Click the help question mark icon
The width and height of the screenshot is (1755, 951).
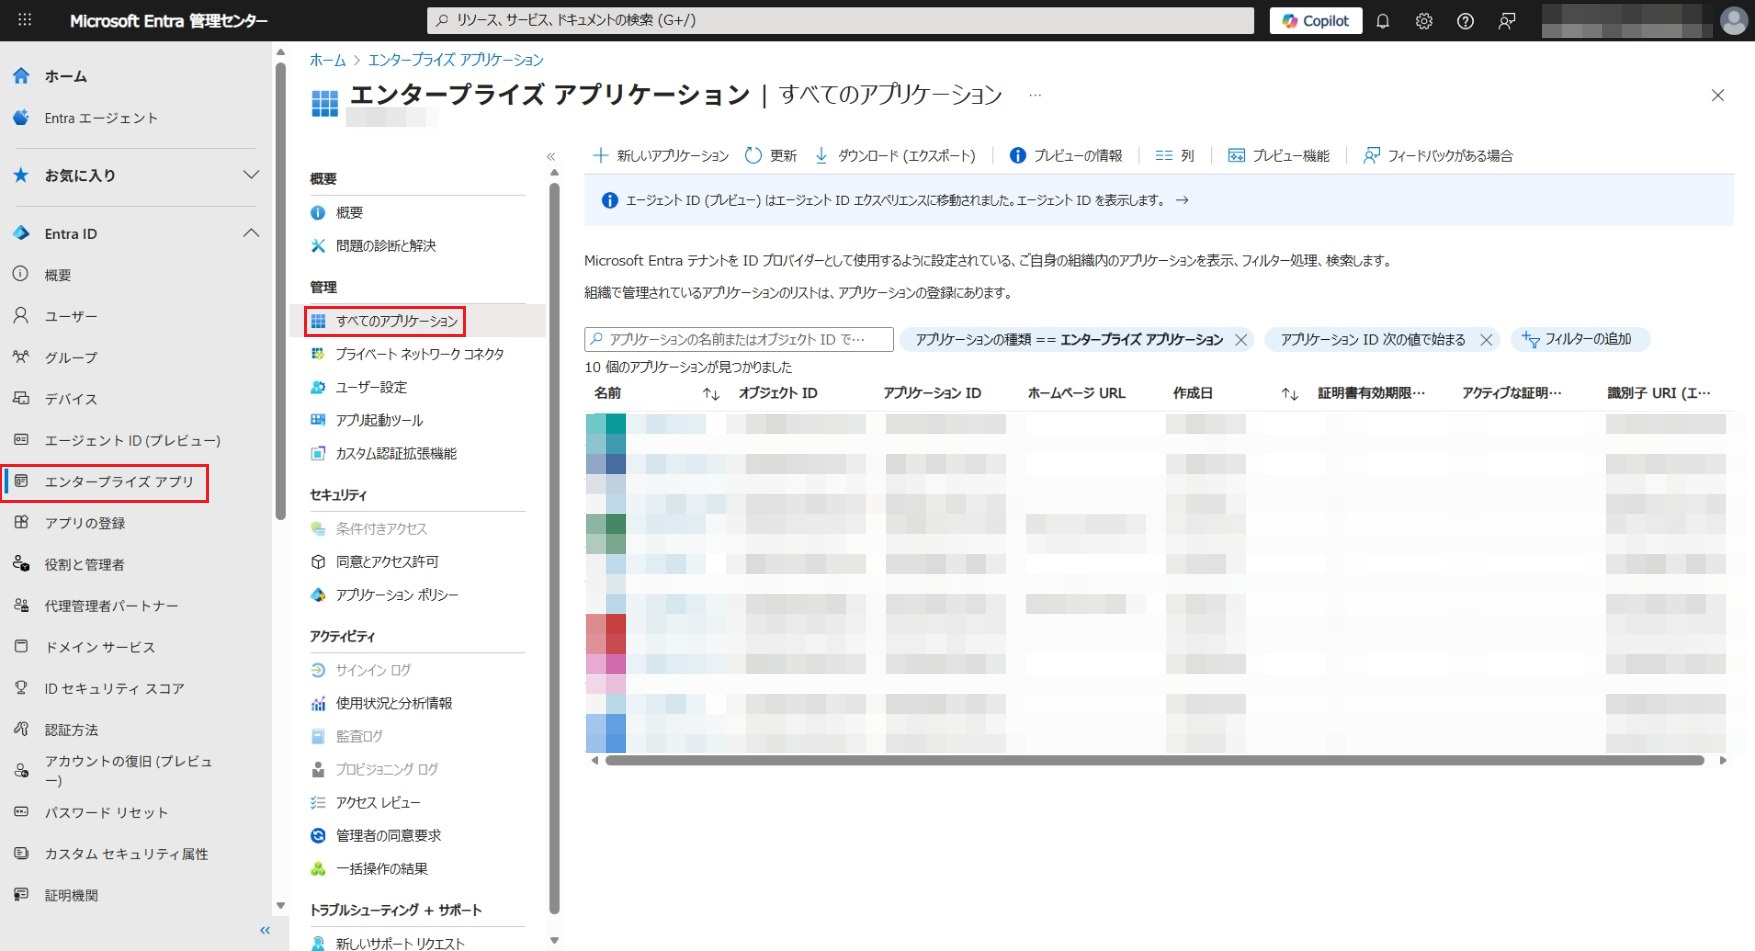pos(1465,21)
